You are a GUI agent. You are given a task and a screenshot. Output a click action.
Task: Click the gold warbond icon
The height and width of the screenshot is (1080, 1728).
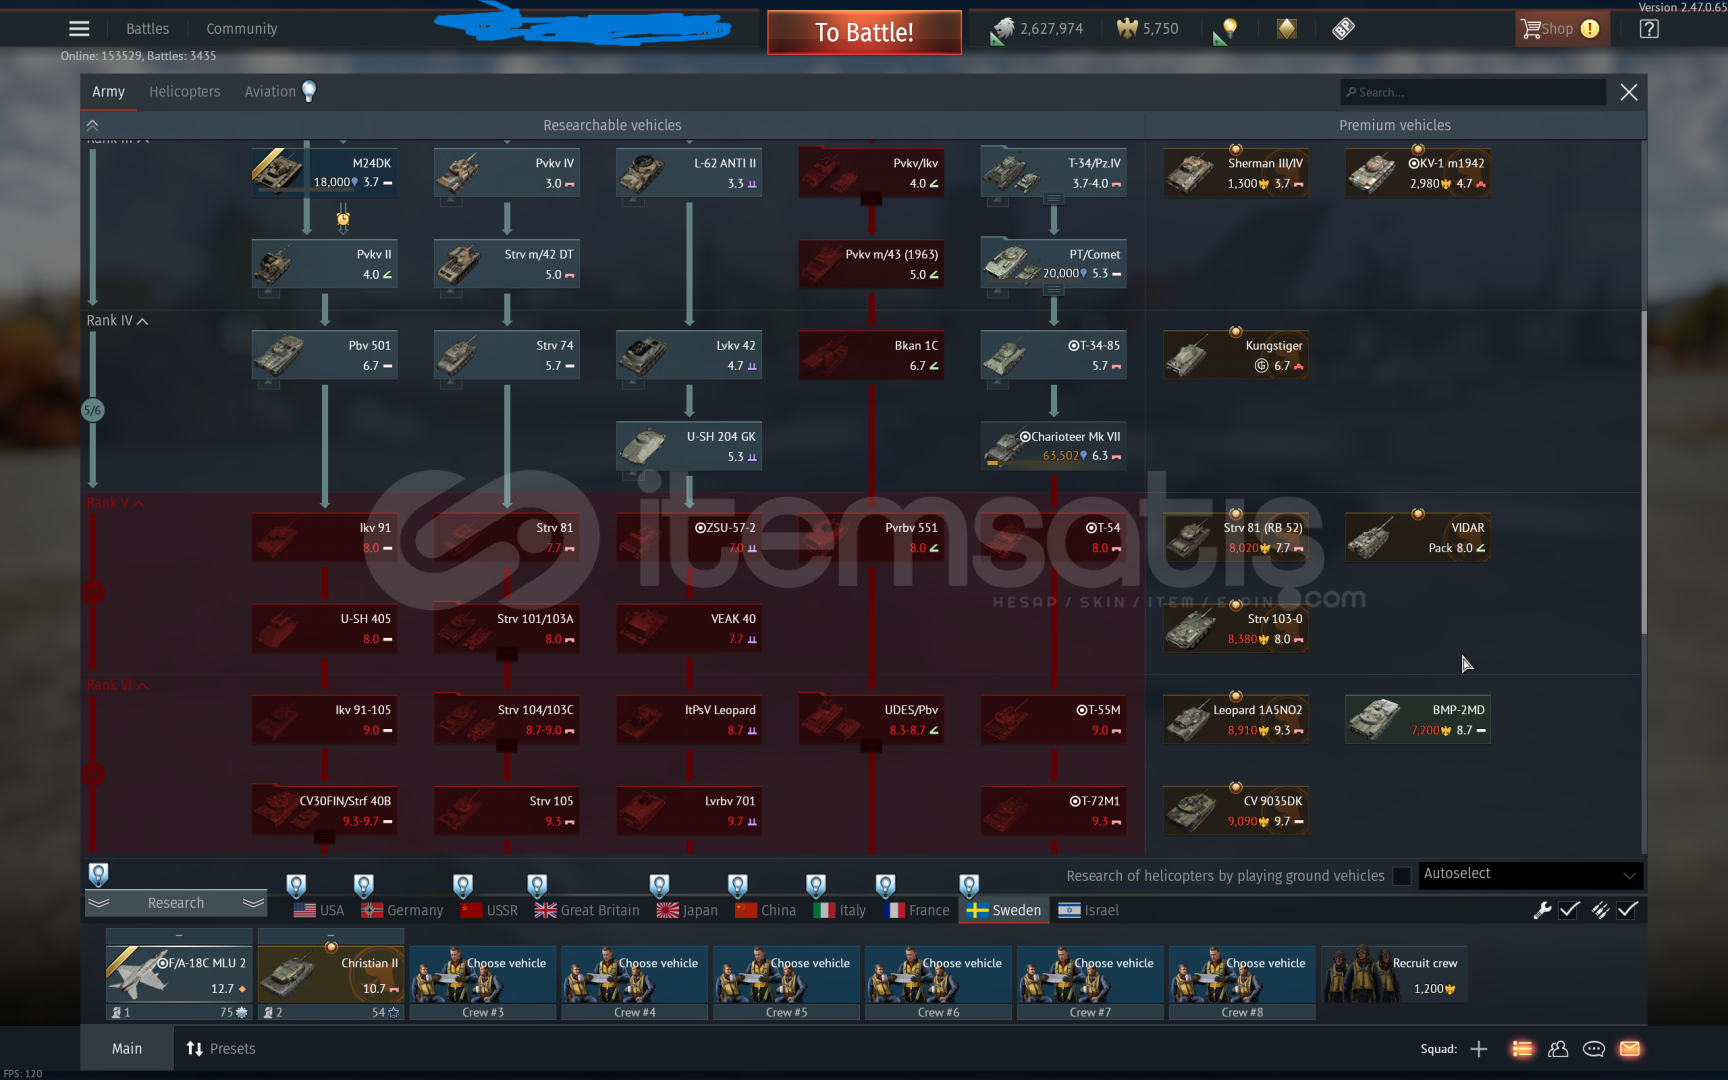(1287, 29)
